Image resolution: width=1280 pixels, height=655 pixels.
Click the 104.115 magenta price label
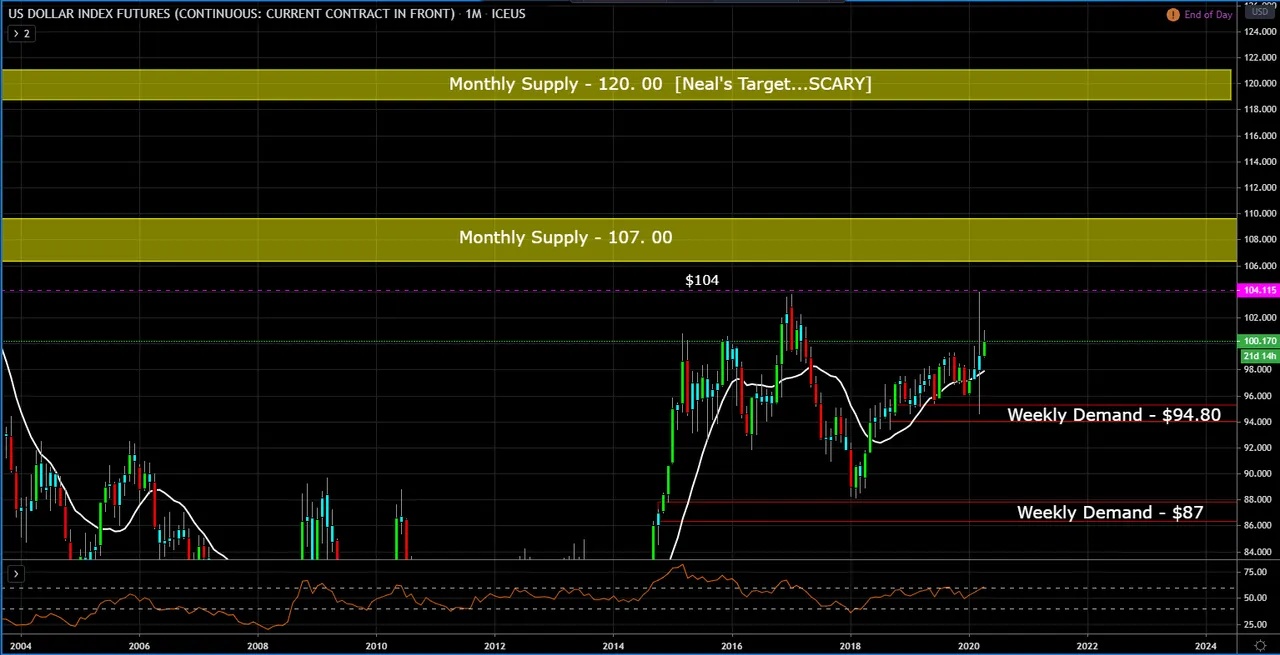1258,290
